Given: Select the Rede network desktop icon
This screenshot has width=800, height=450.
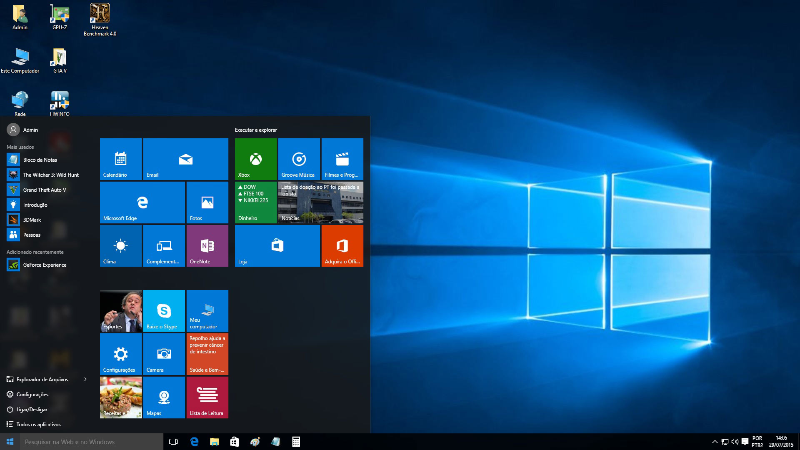Looking at the screenshot, I should pyautogui.click(x=20, y=104).
